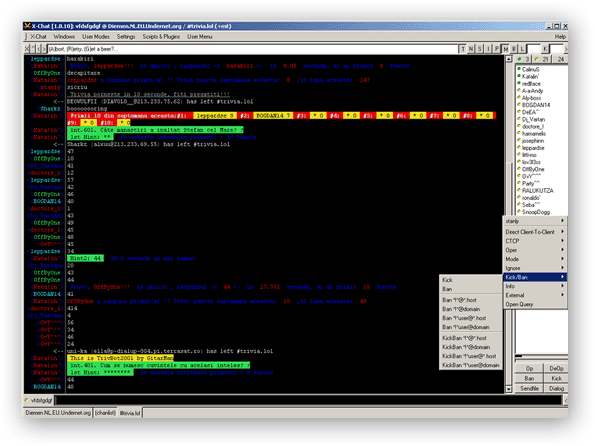This screenshot has width=595, height=446.
Task: Expand the CTCP submenu
Action: click(535, 241)
